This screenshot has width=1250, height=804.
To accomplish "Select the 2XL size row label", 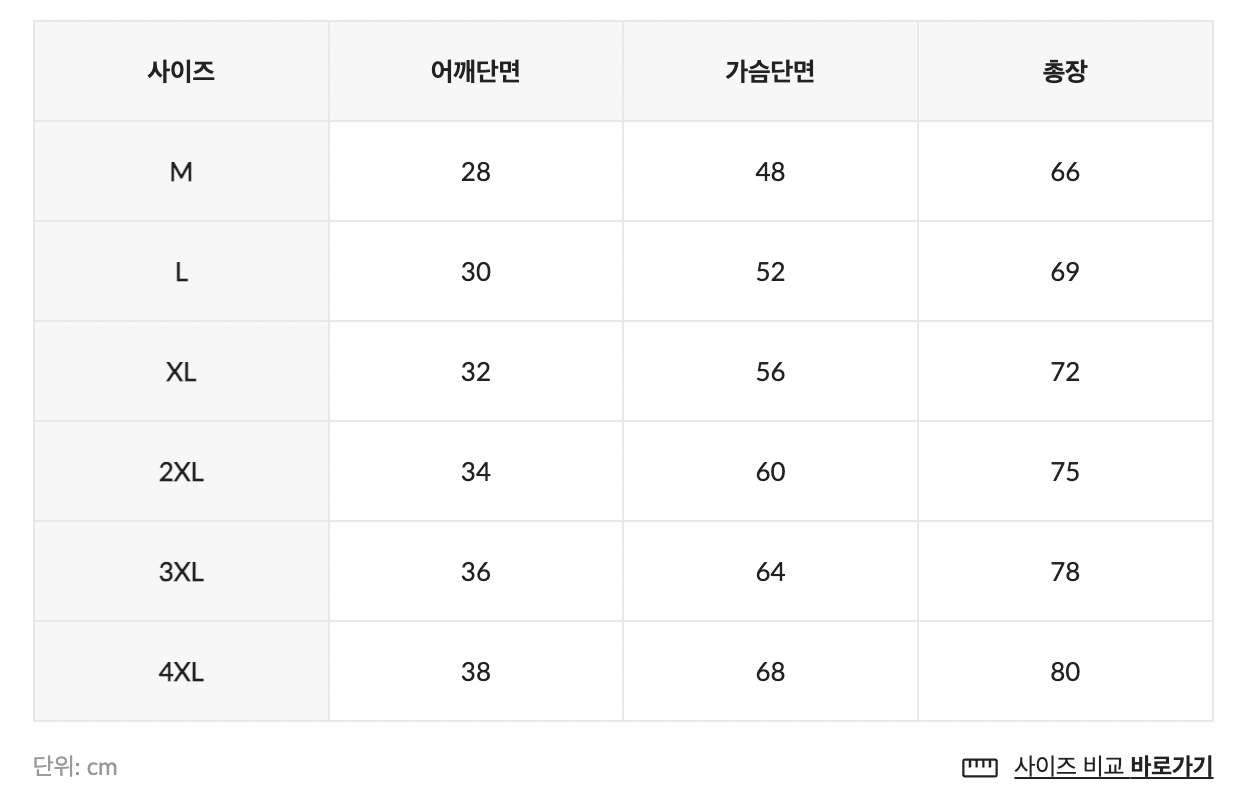I will coord(181,472).
